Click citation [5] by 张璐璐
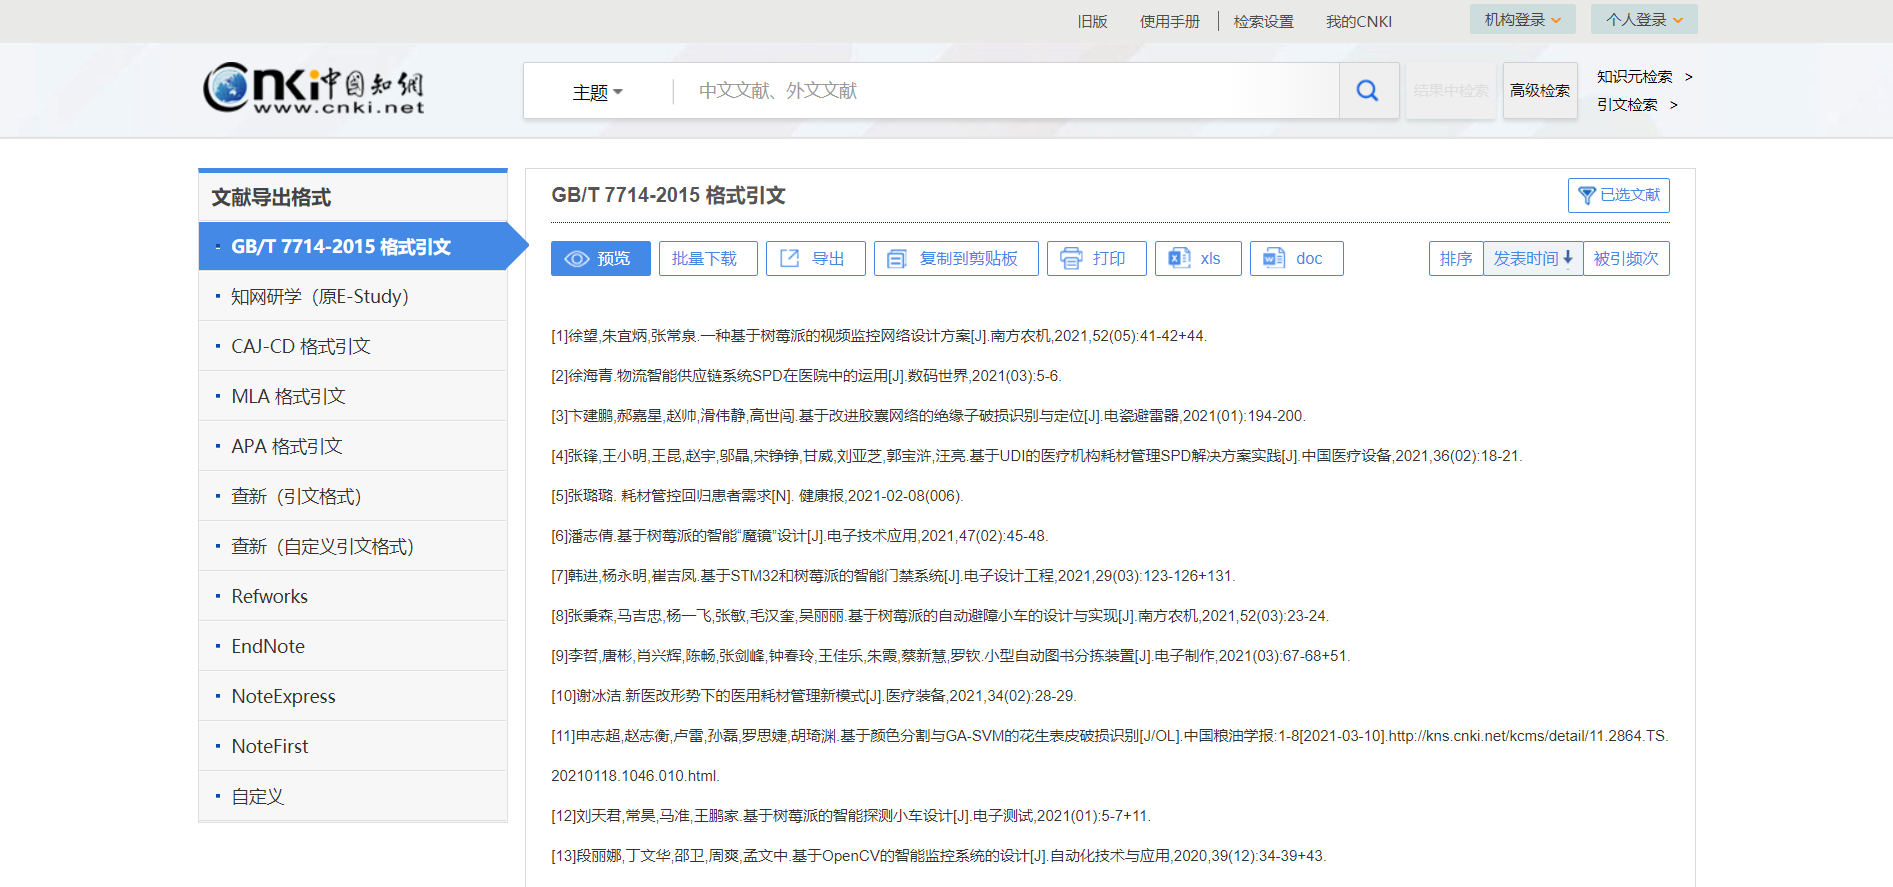Viewport: 1893px width, 887px height. [757, 496]
